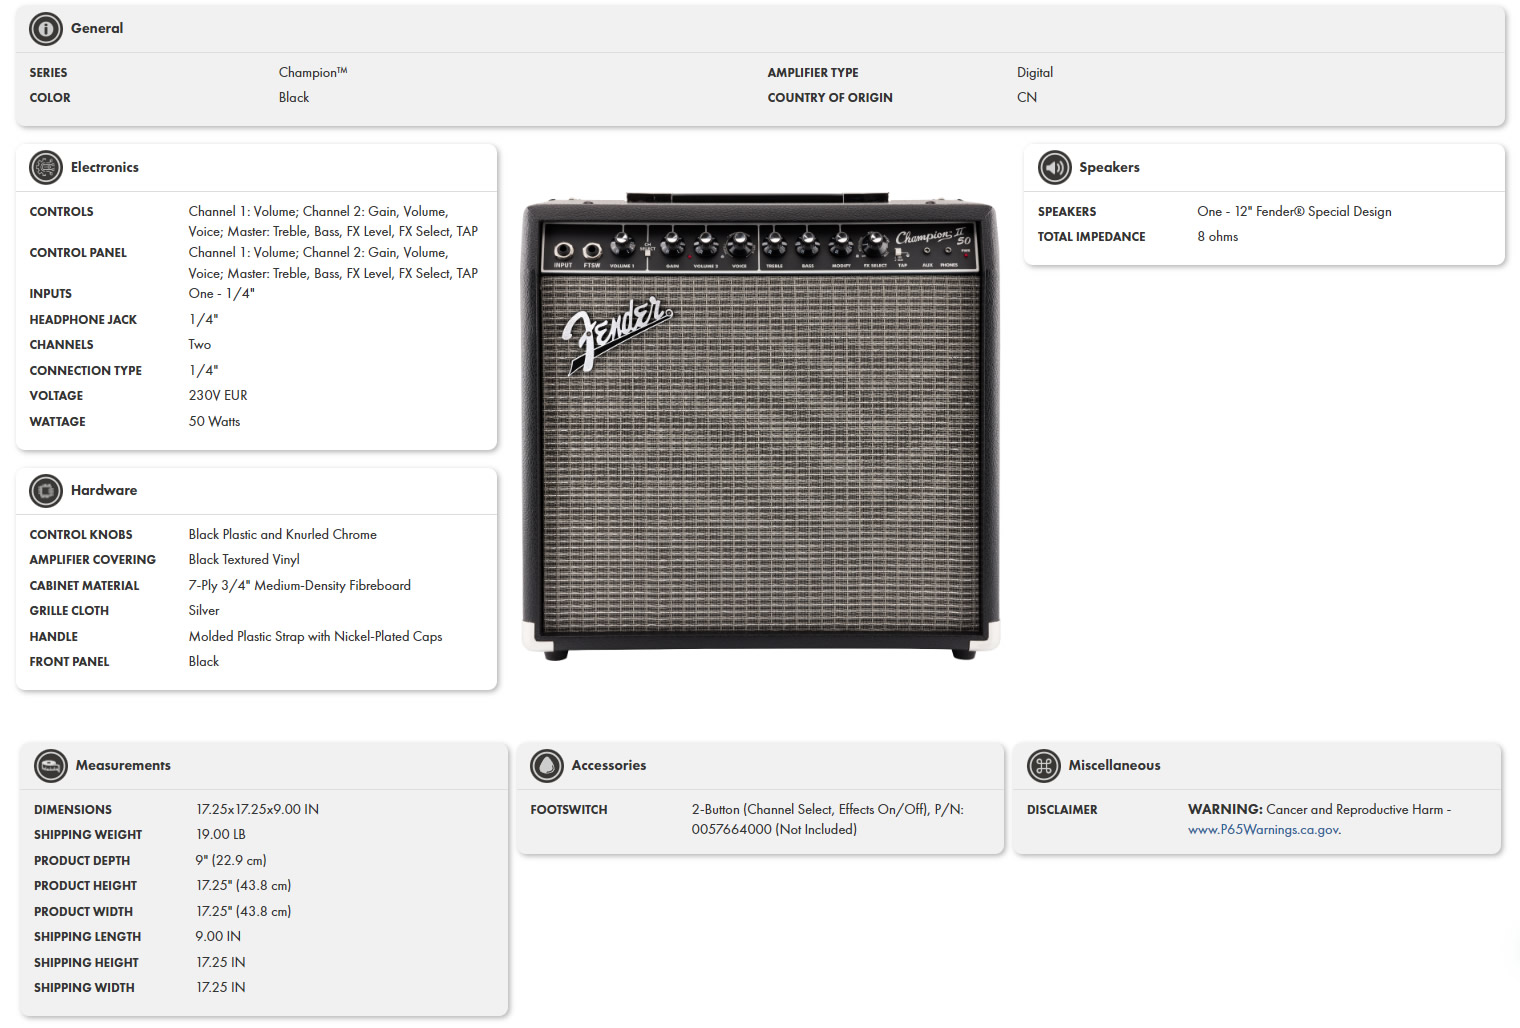Click Molded Plastic Strap handle value
Screen dimensions: 1520x1028
pyautogui.click(x=315, y=636)
